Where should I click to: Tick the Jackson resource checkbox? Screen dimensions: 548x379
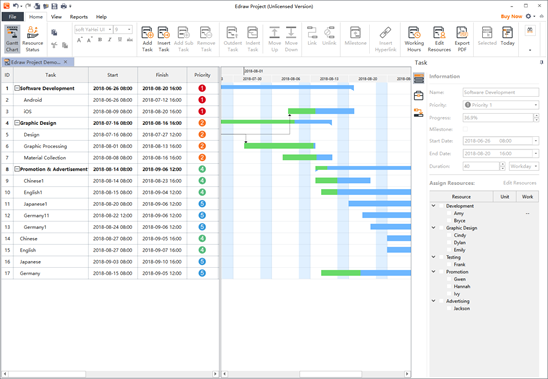pos(449,308)
